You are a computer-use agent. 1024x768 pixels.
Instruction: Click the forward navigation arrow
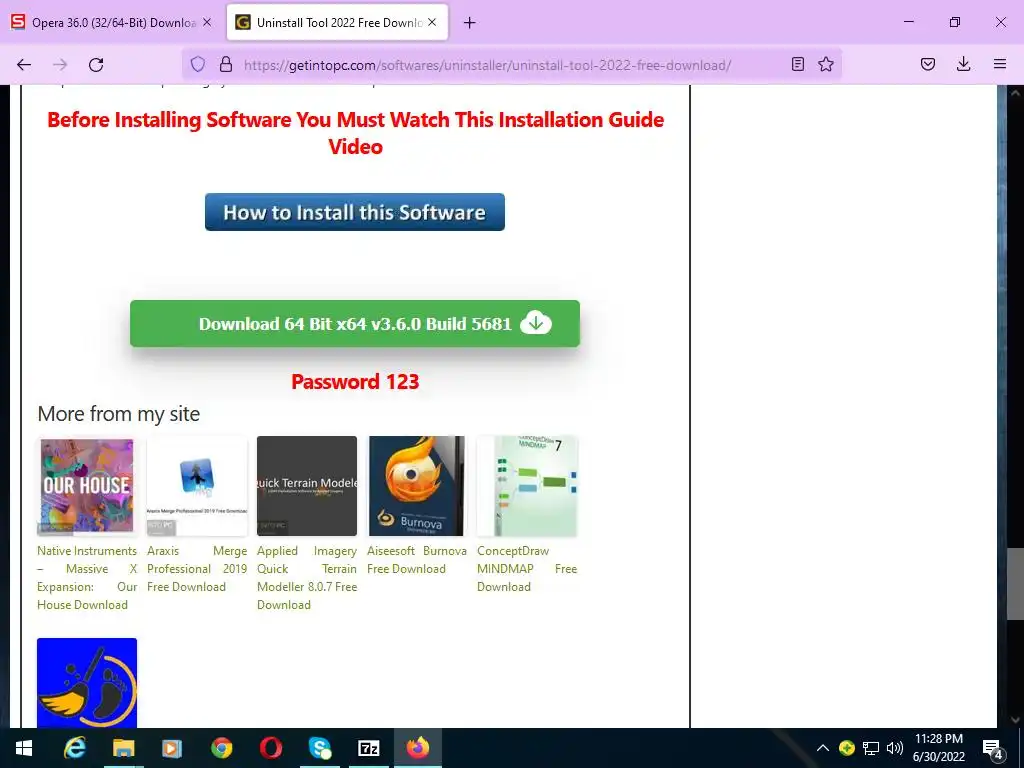[60, 64]
